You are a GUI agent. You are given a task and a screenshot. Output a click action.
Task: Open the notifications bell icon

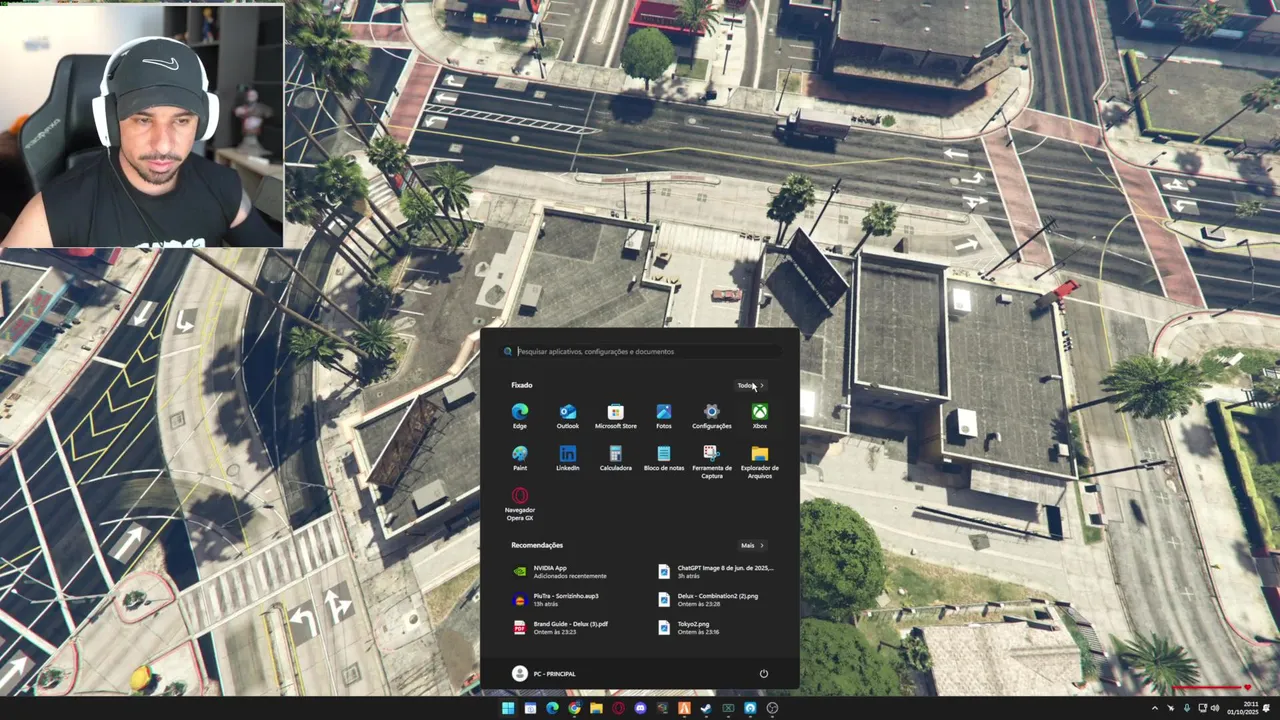point(1266,708)
